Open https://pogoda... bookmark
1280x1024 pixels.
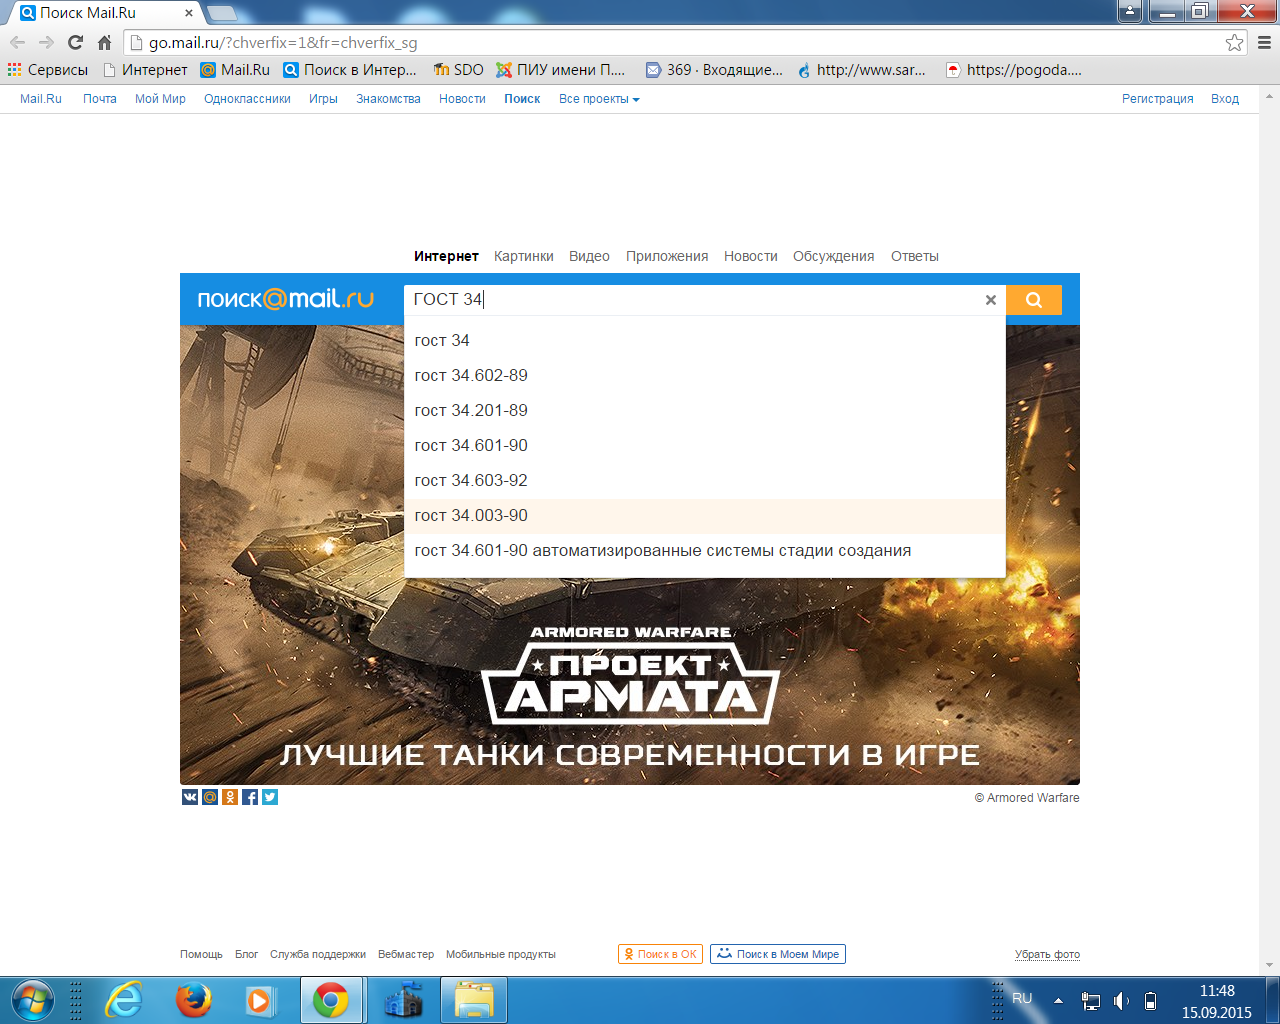tap(1014, 70)
